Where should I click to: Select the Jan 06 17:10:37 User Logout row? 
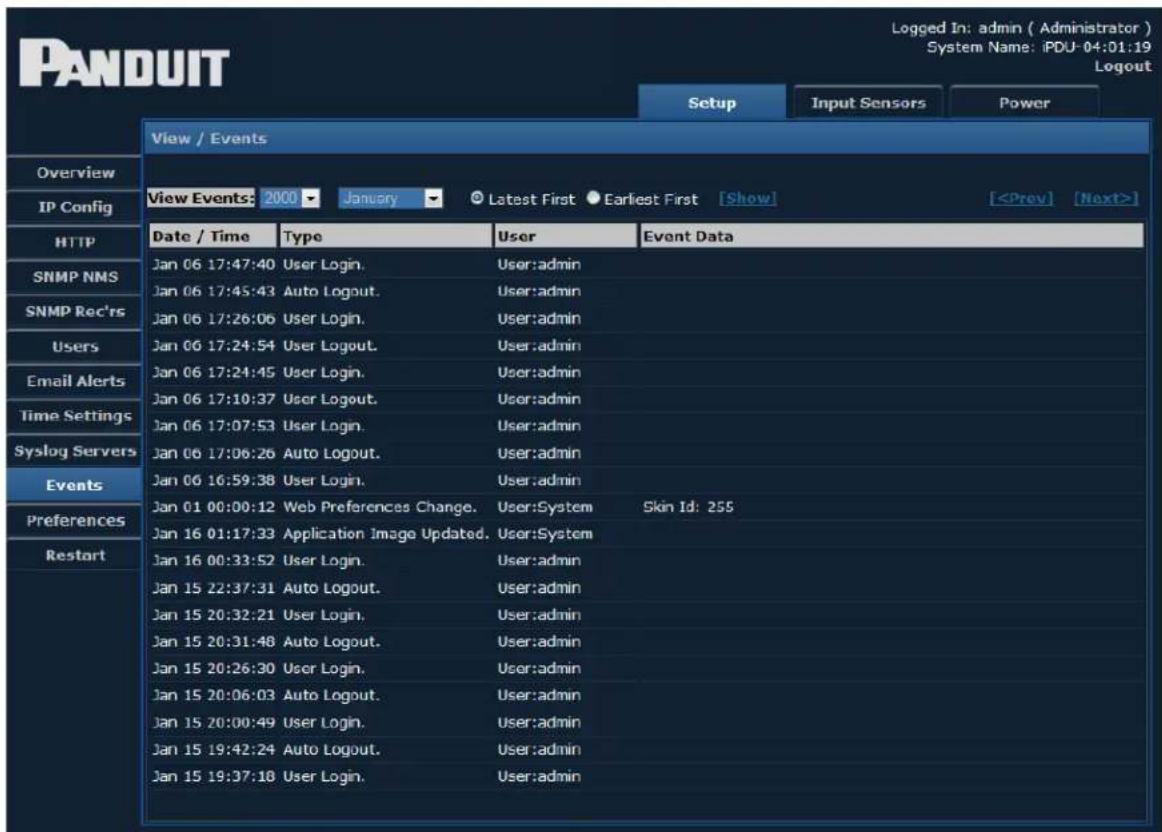tap(646, 399)
